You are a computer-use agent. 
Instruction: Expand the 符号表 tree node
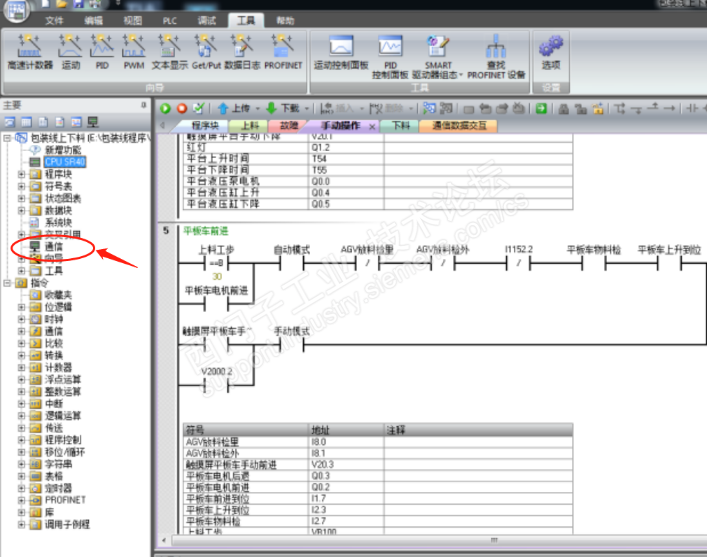tap(21, 186)
